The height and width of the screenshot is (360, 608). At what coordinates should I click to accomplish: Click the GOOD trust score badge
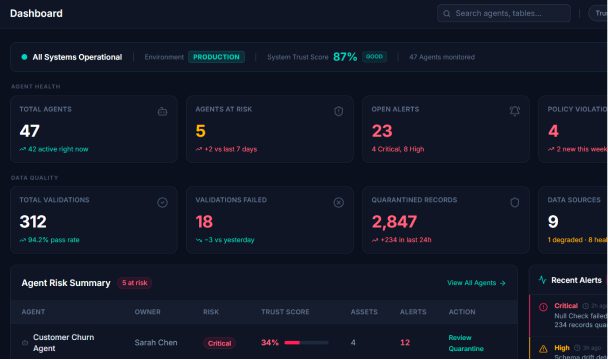(x=374, y=57)
